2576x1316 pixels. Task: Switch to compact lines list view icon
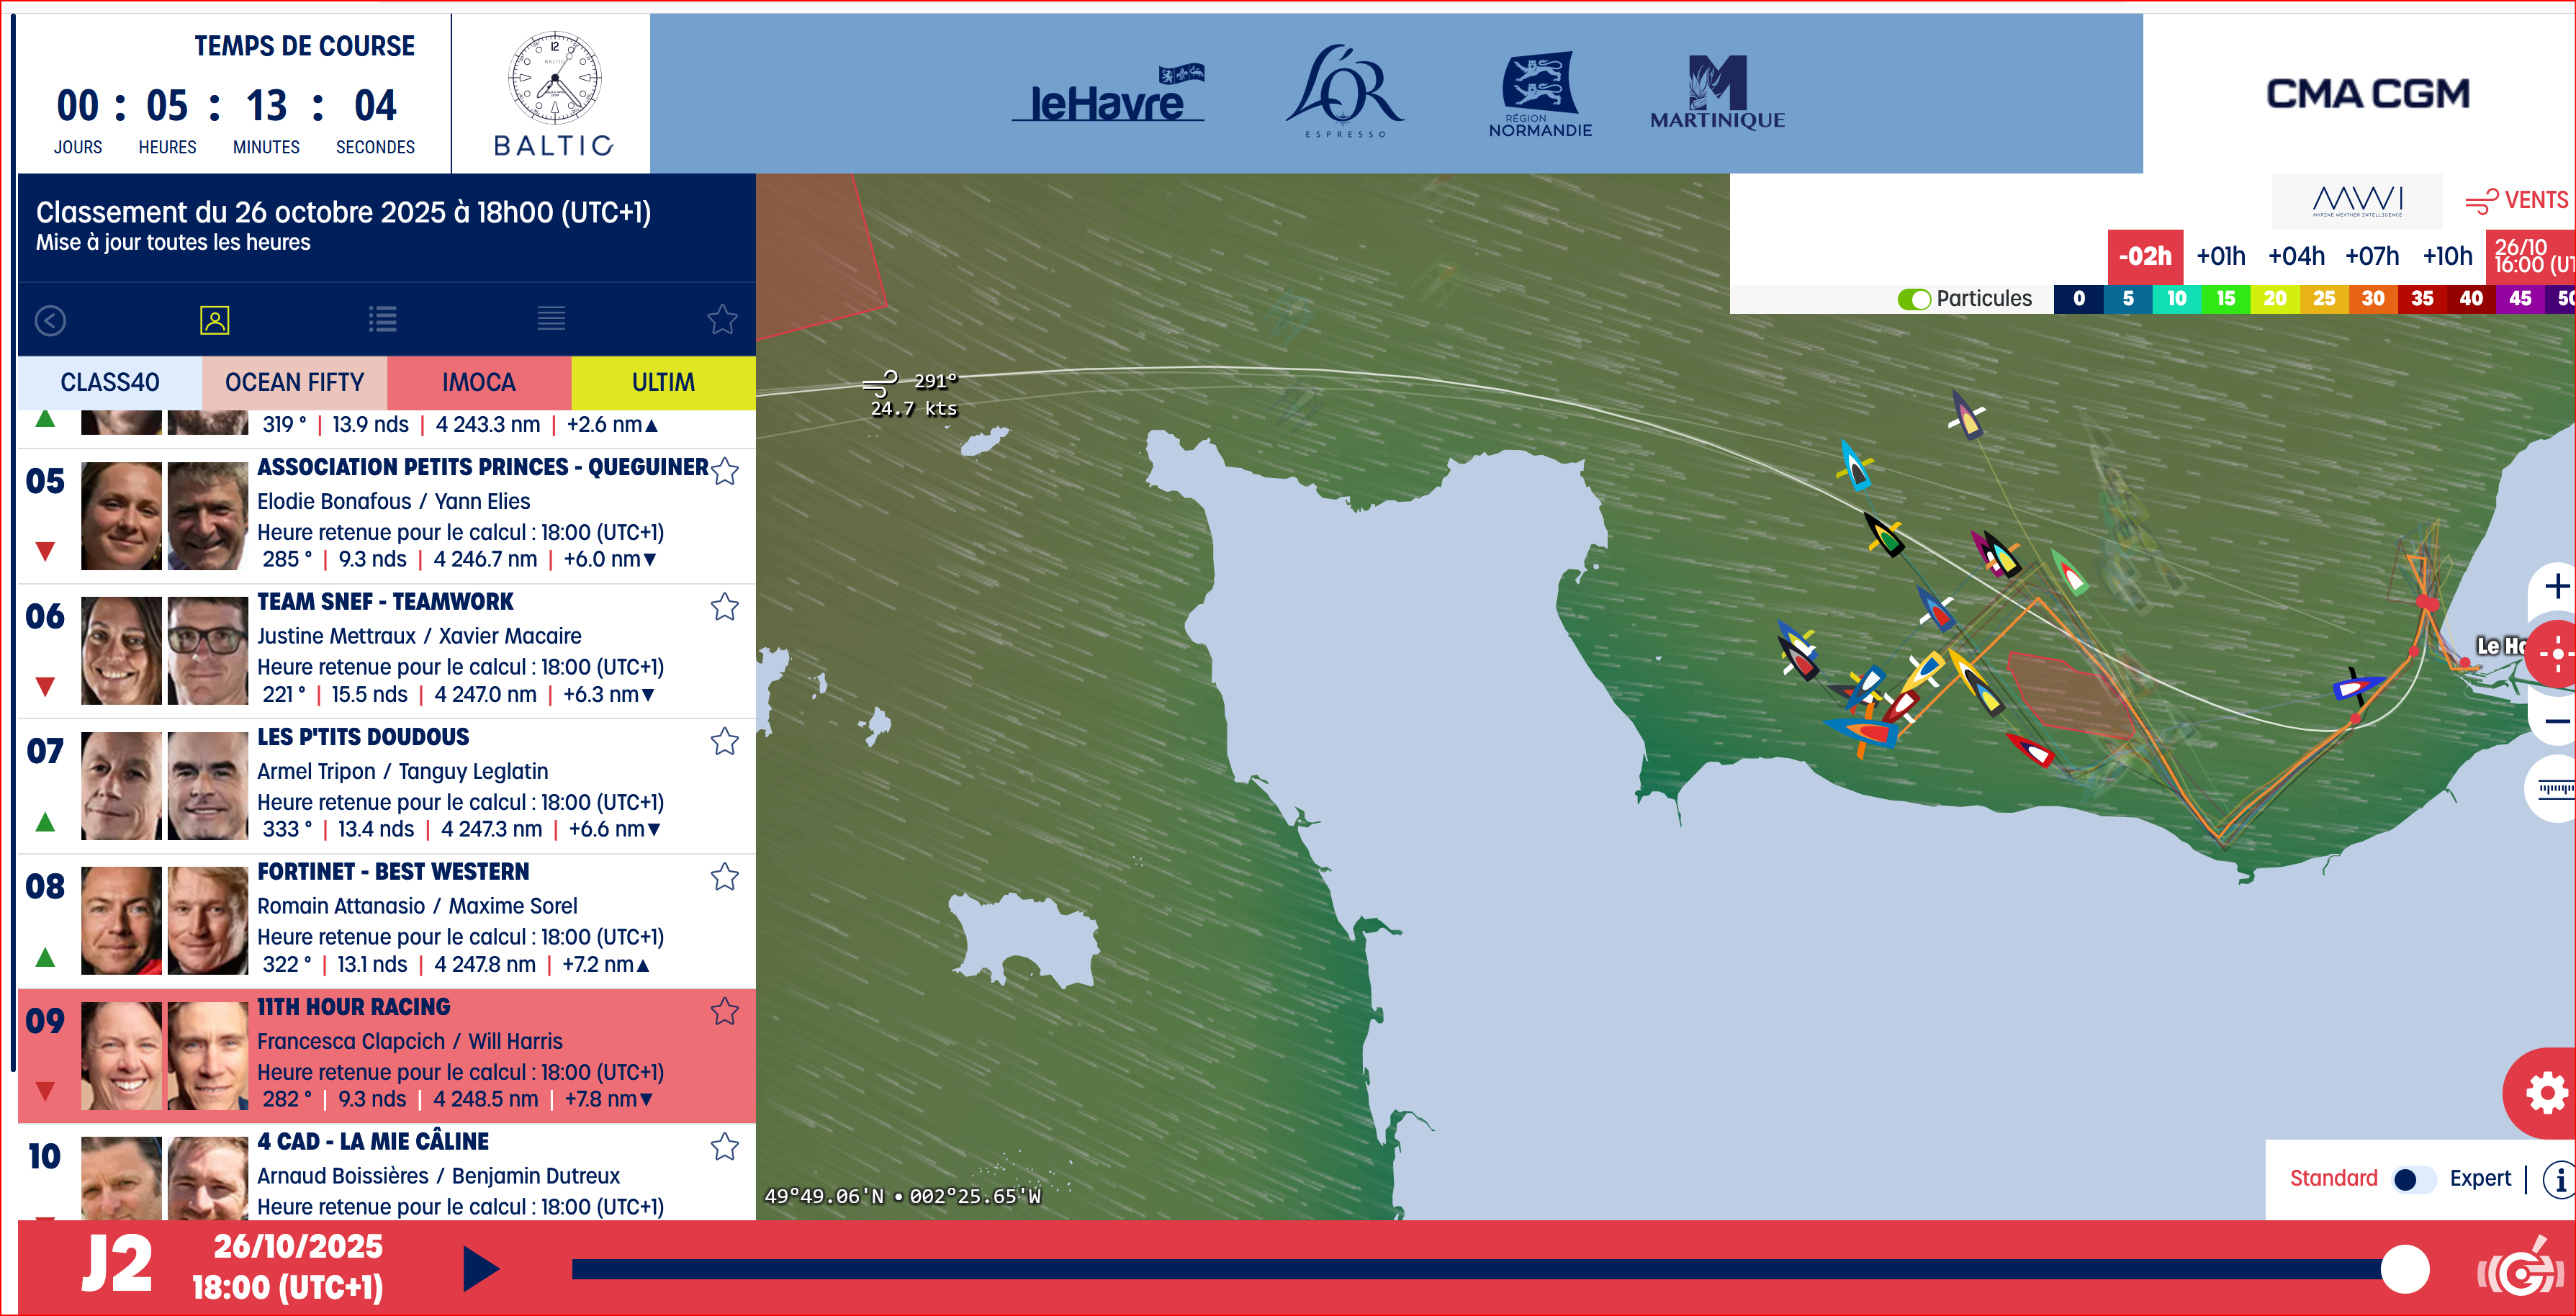(x=551, y=319)
